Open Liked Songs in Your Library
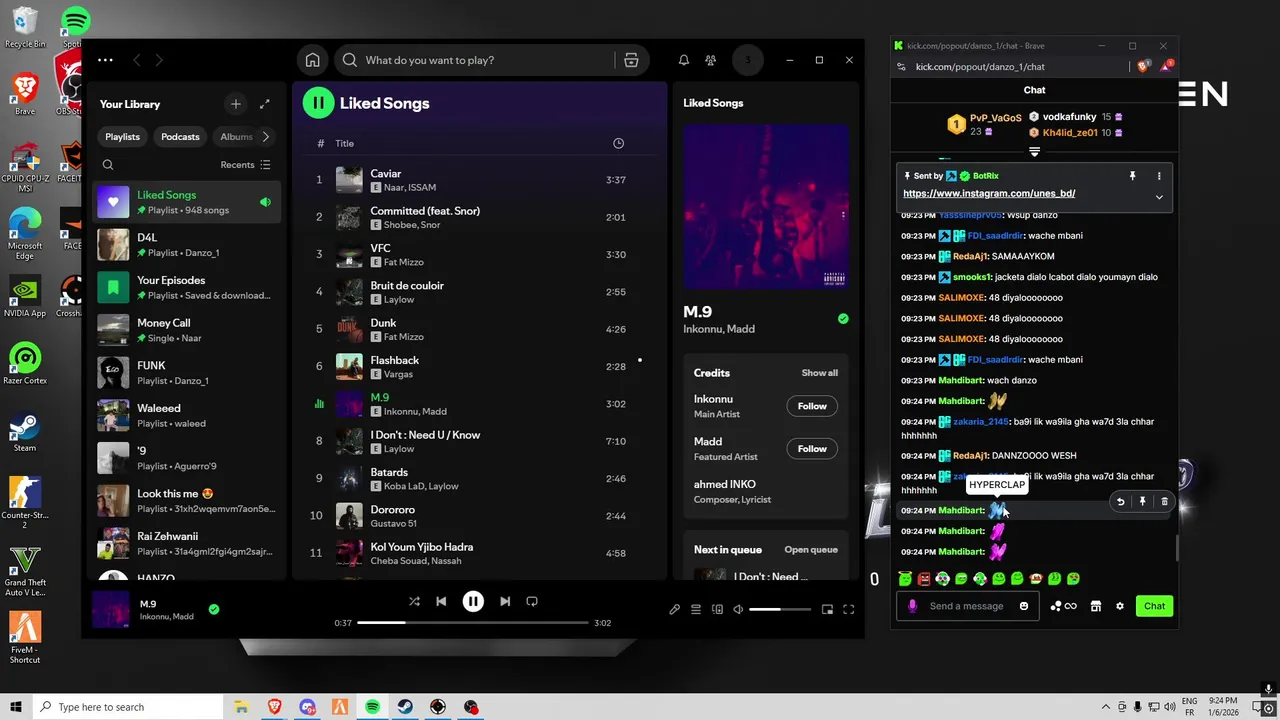The image size is (1280, 720). coord(187,202)
